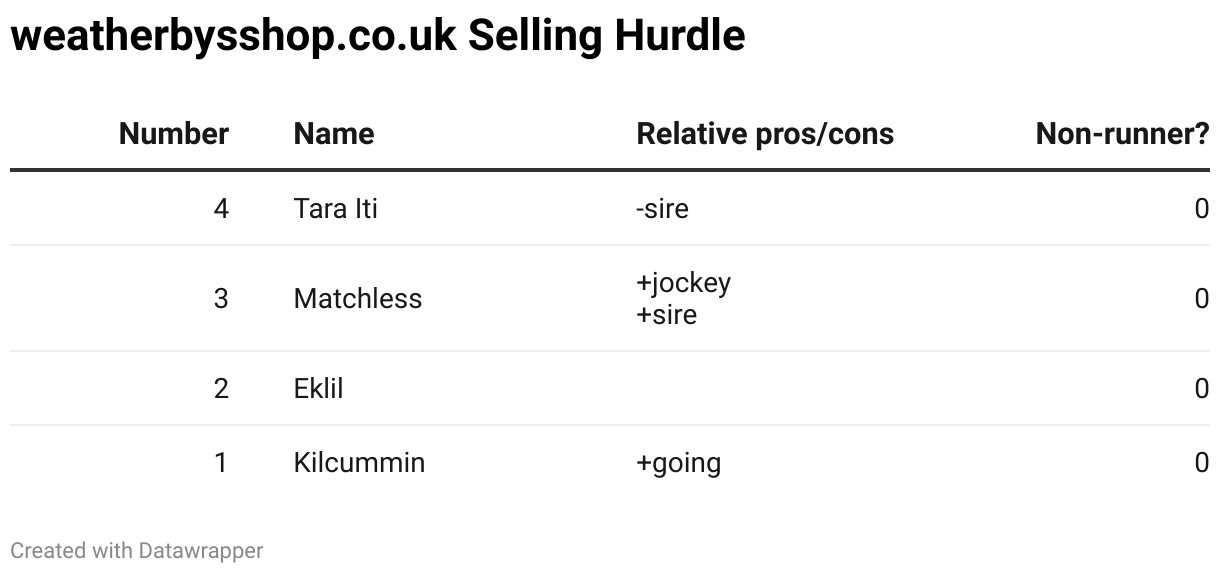
Task: Select the Tara Iti name cell
Action: point(336,209)
